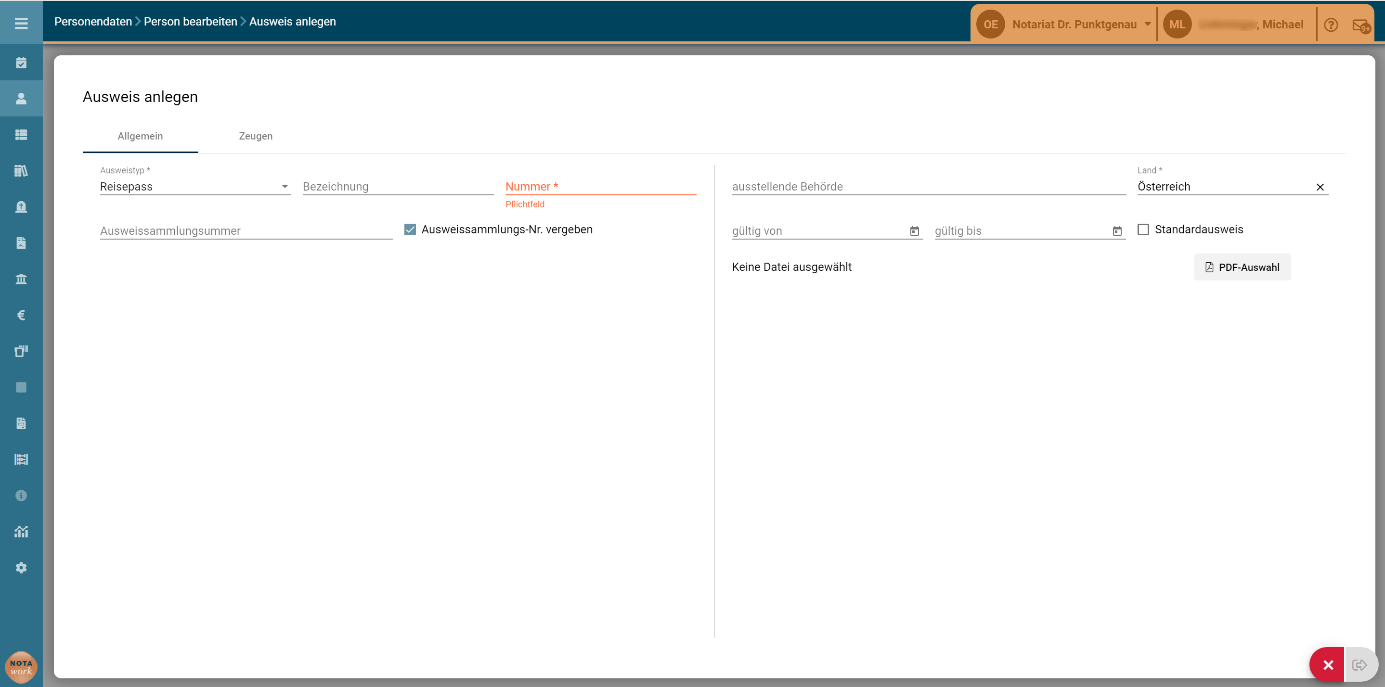This screenshot has width=1385, height=687.
Task: Click the red cancel X button
Action: [x=1328, y=665]
